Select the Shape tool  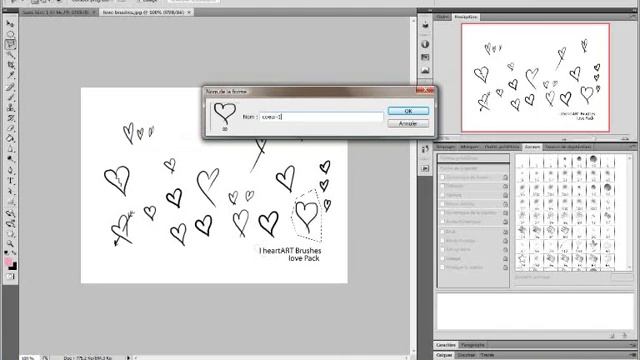10,202
